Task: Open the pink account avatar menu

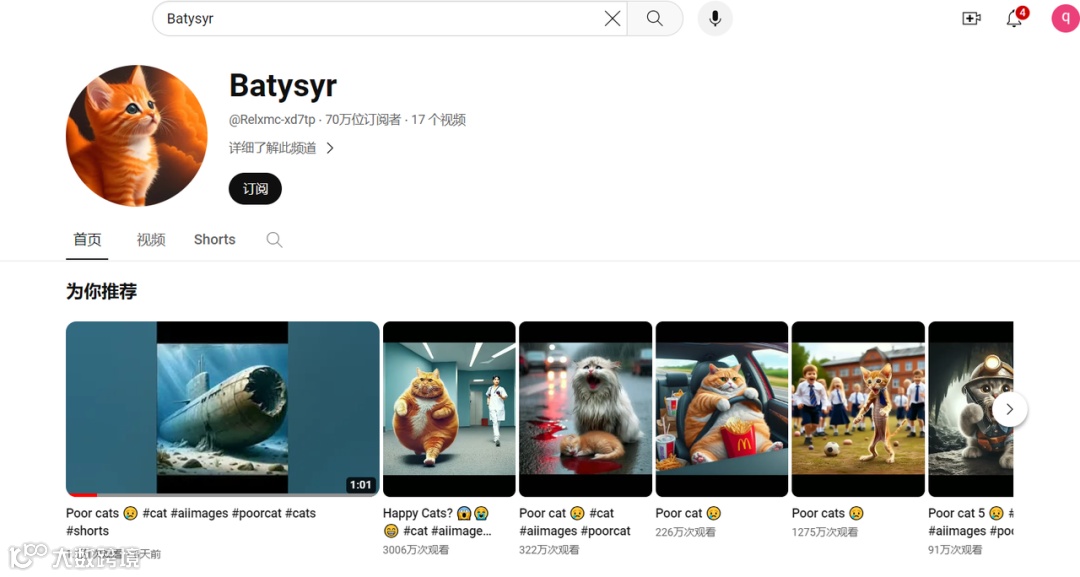Action: click(1065, 19)
